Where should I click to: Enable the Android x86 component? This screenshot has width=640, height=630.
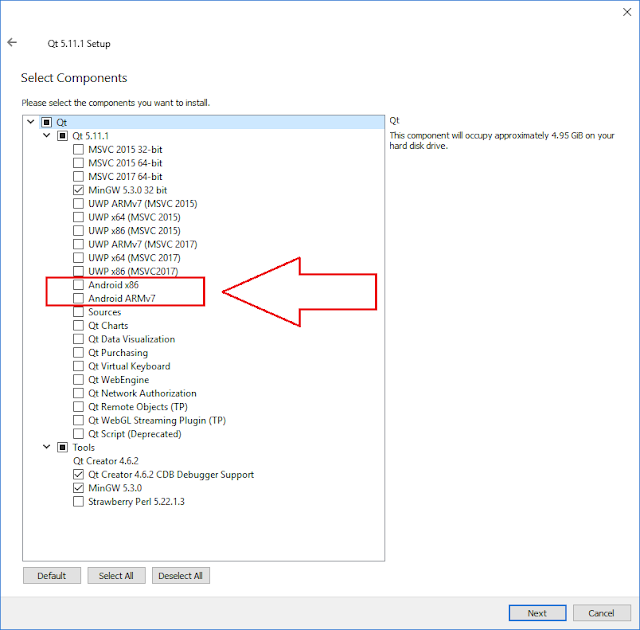78,284
